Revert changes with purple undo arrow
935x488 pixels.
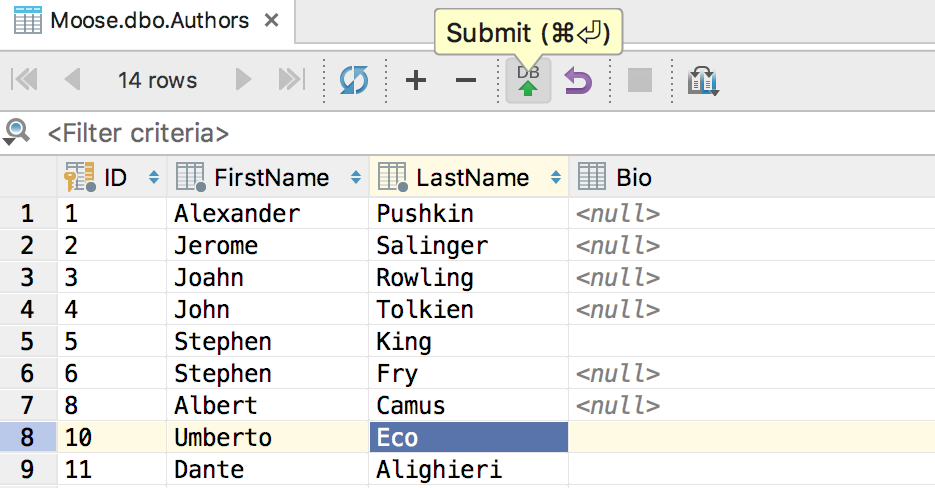(578, 81)
